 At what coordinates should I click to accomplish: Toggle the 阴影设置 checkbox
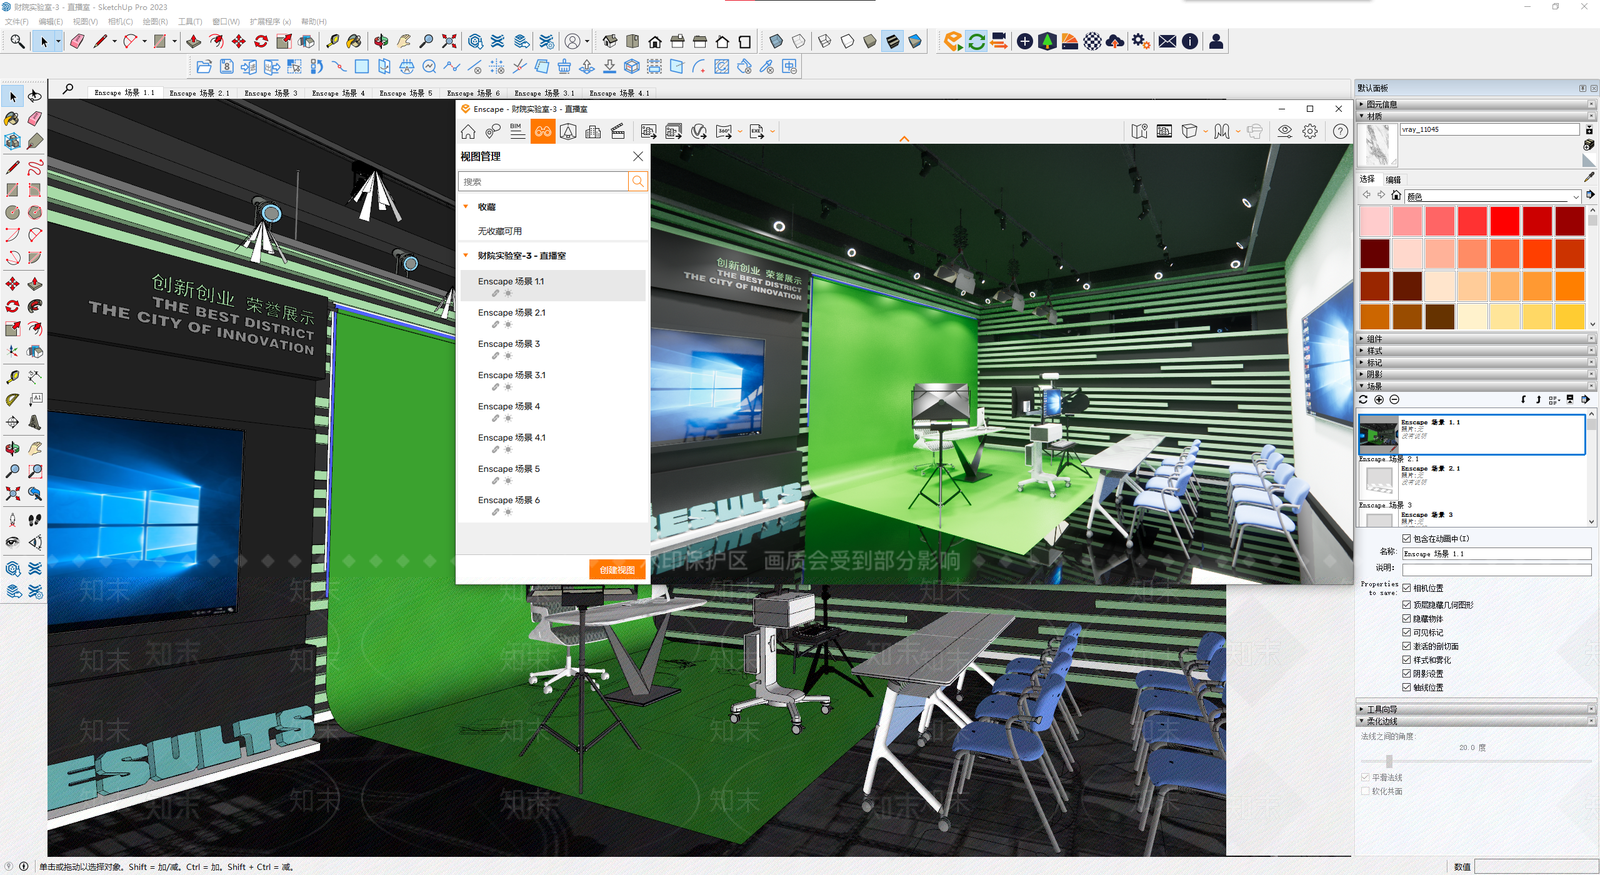click(1406, 673)
